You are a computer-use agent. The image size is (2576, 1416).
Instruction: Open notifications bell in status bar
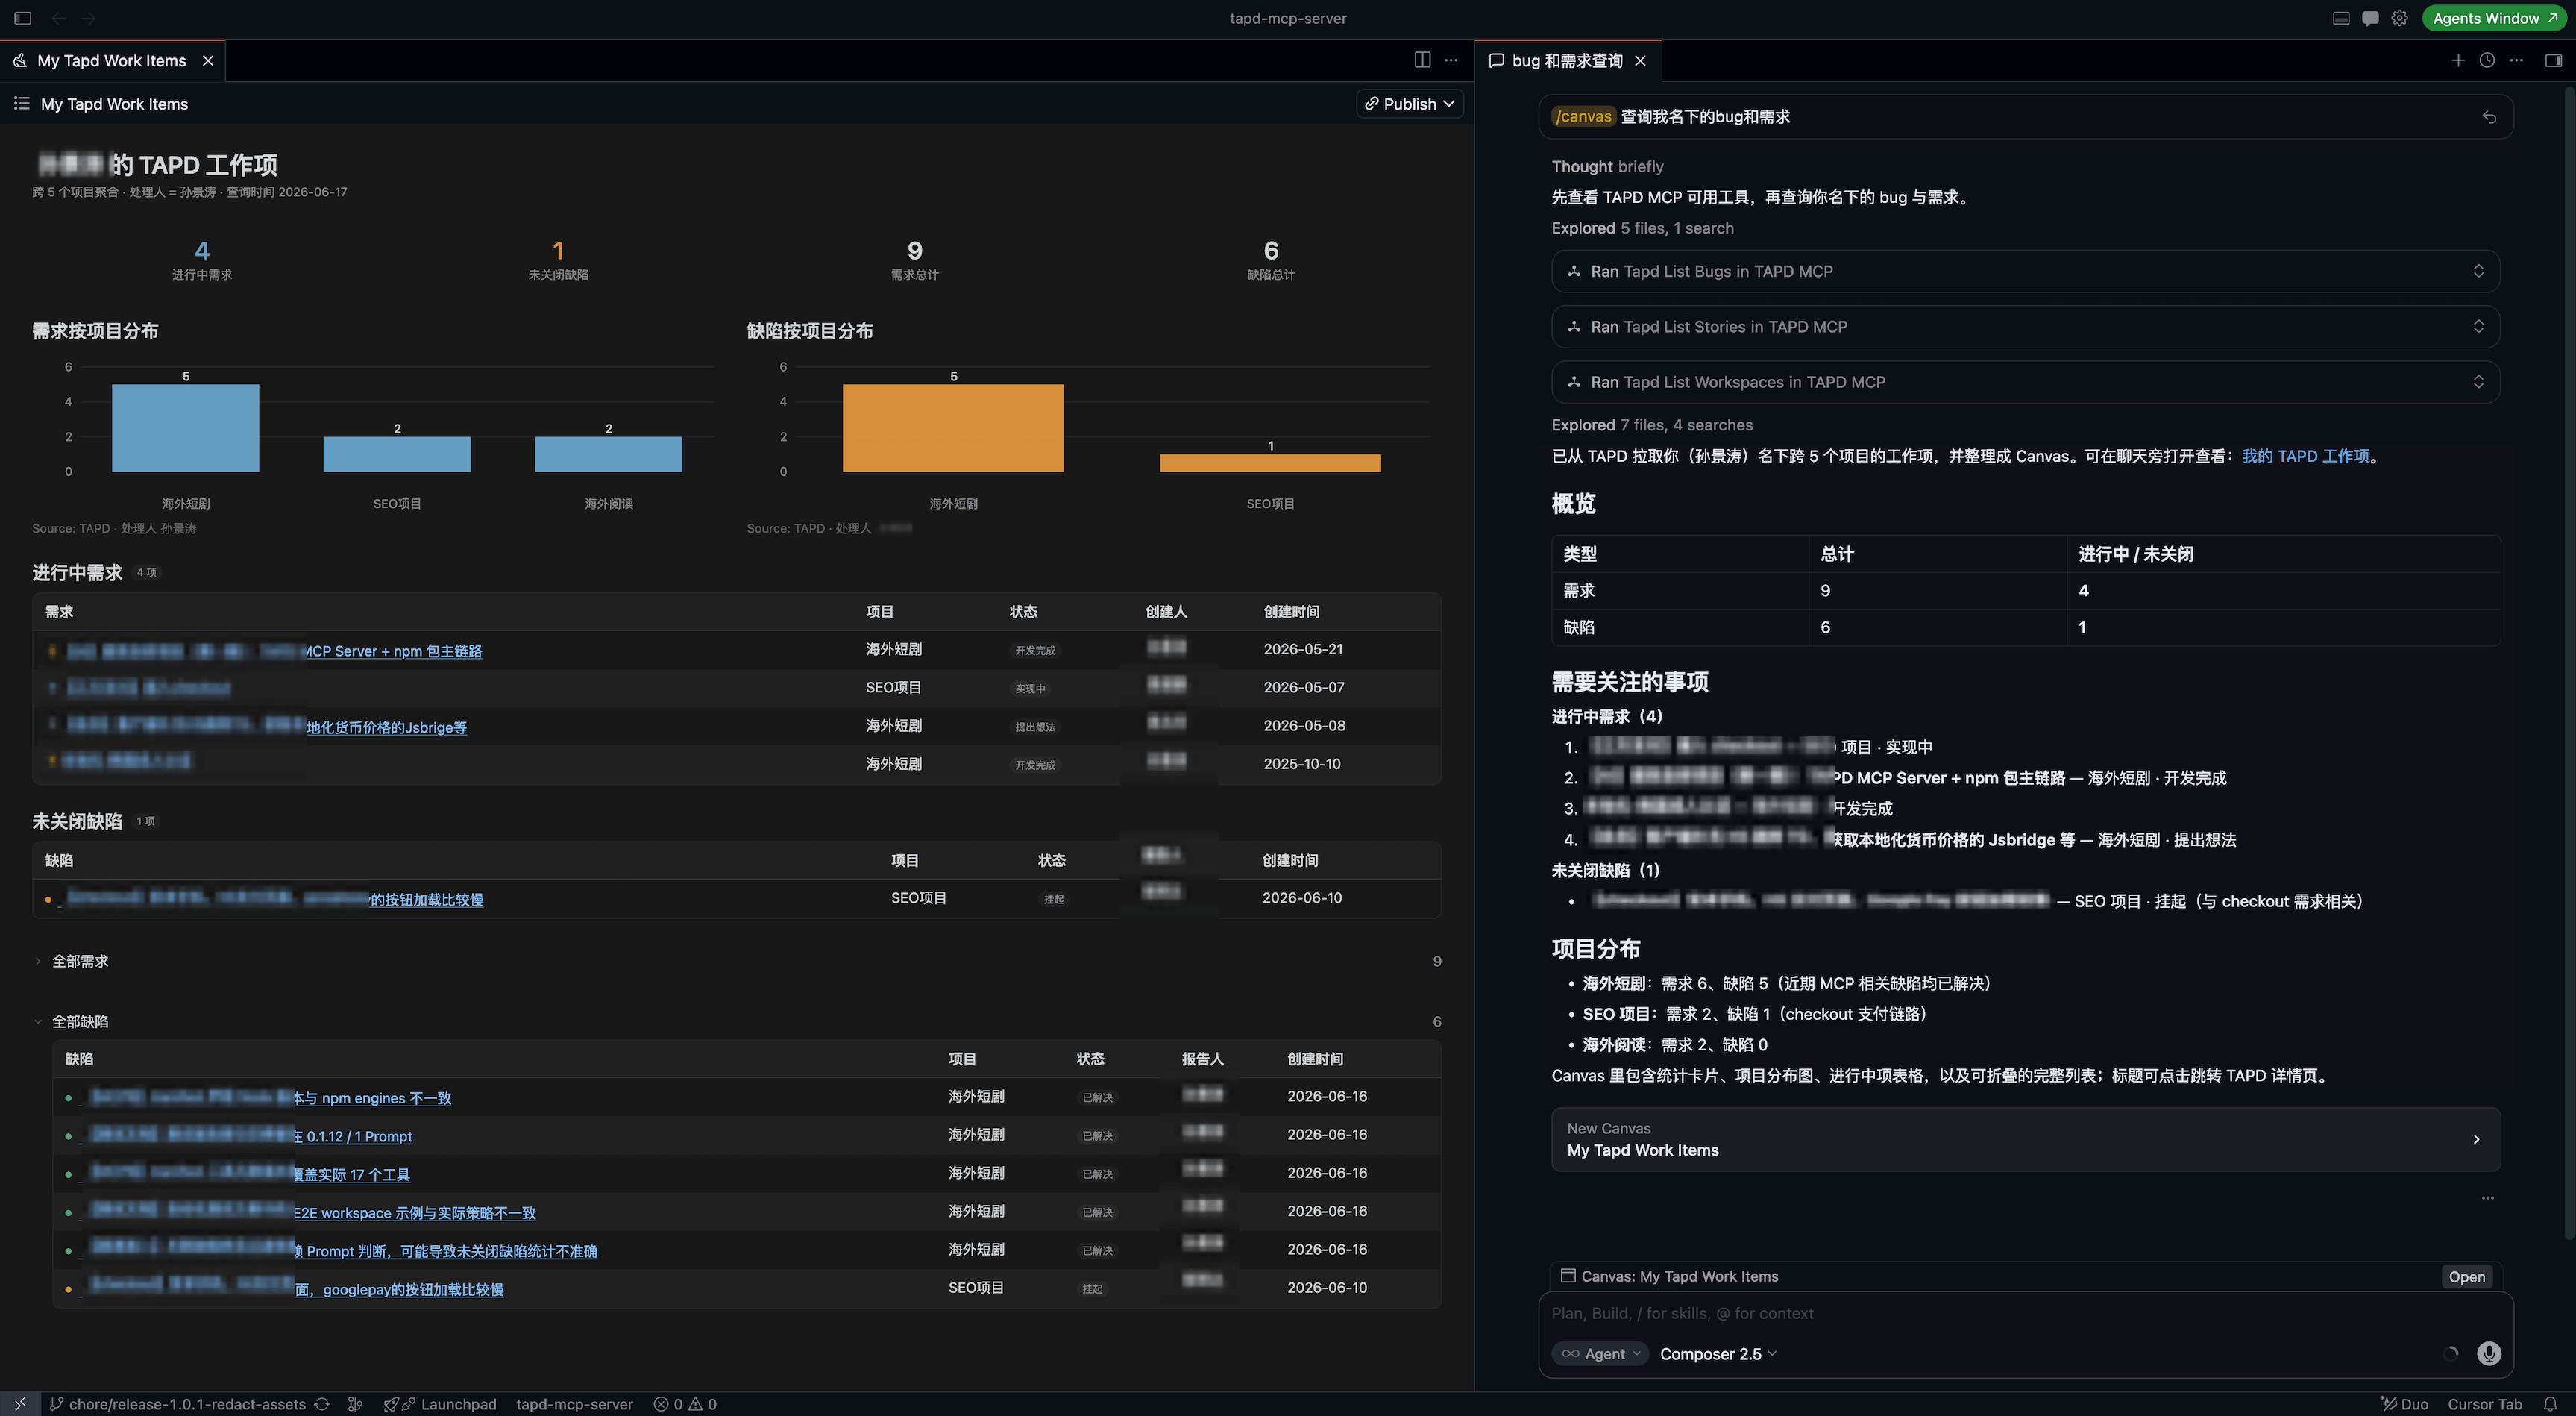(x=2551, y=1404)
